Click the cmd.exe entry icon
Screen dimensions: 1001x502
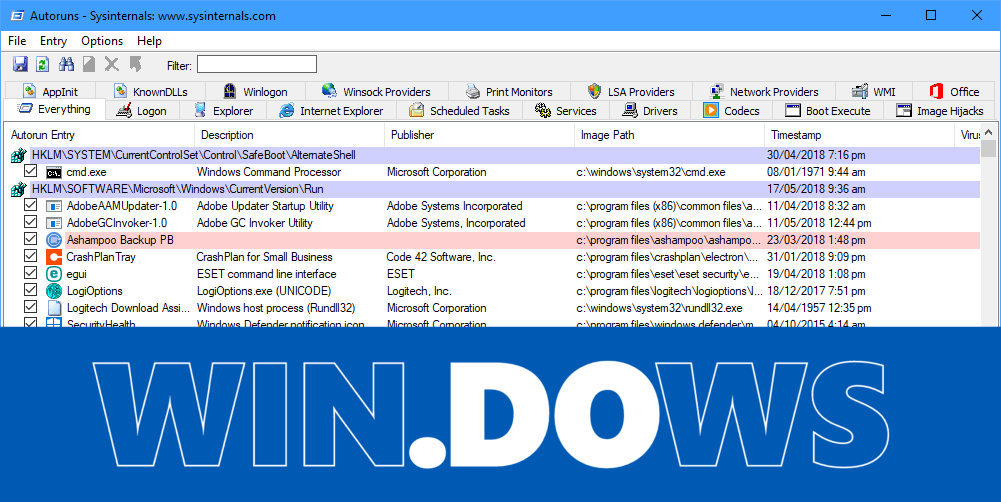click(54, 172)
